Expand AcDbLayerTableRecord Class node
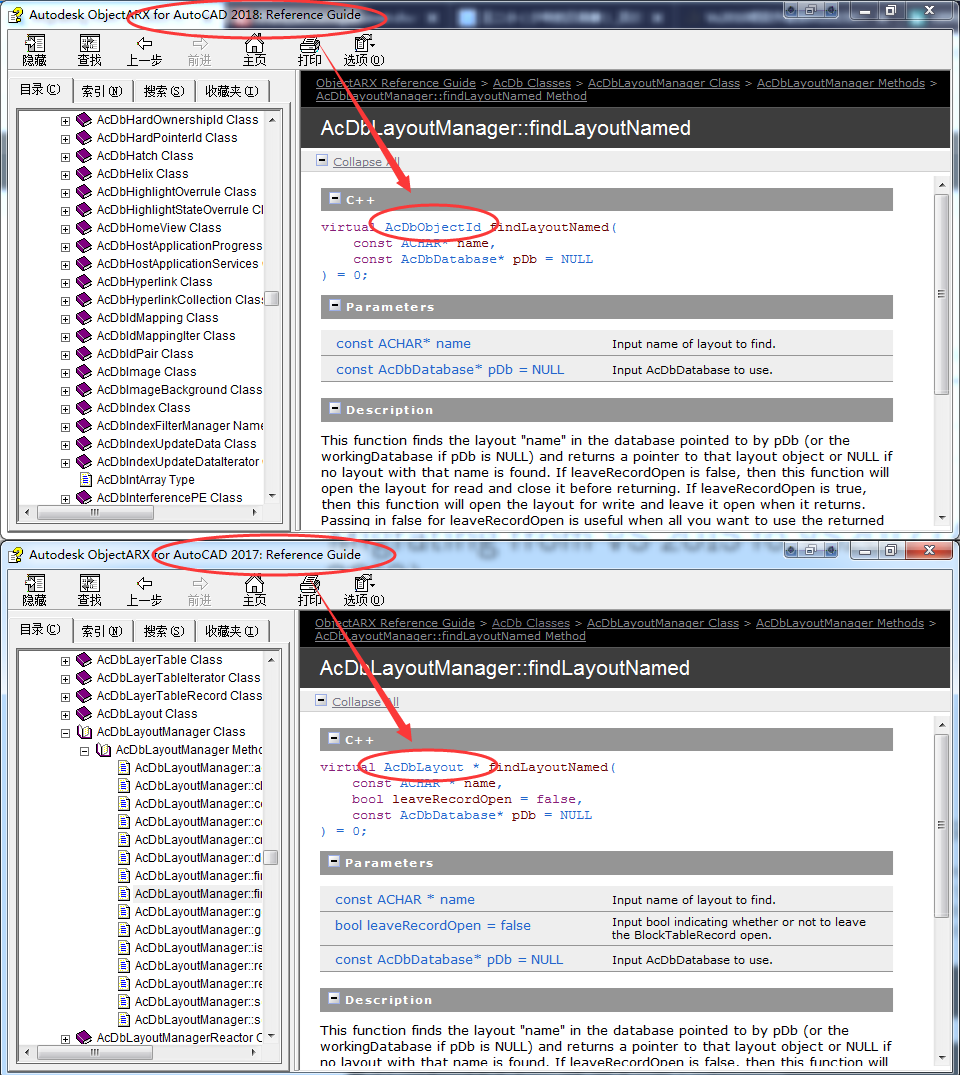The image size is (960, 1075). pyautogui.click(x=65, y=697)
